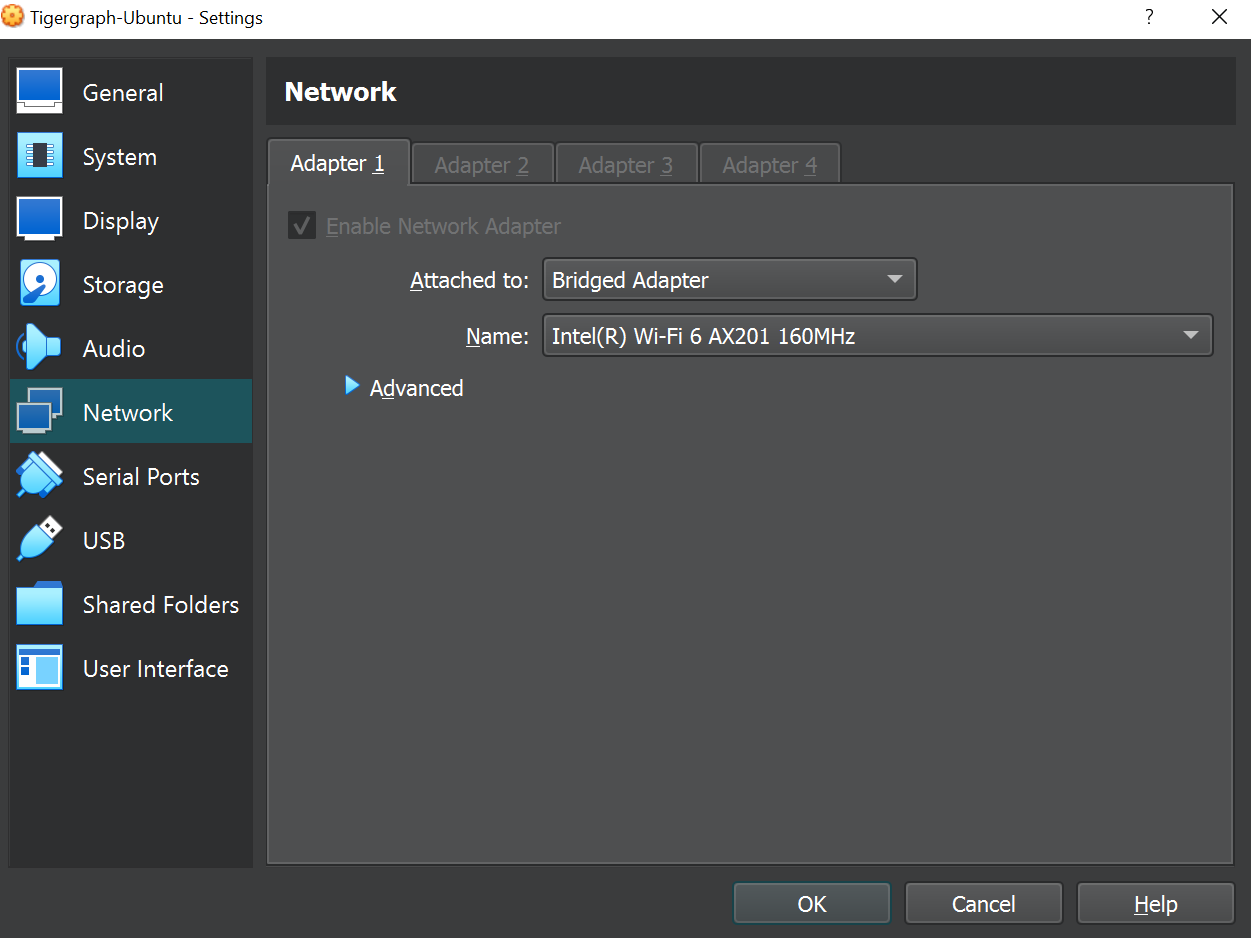The height and width of the screenshot is (938, 1251).
Task: Select the Adapter 3 tab
Action: (626, 164)
